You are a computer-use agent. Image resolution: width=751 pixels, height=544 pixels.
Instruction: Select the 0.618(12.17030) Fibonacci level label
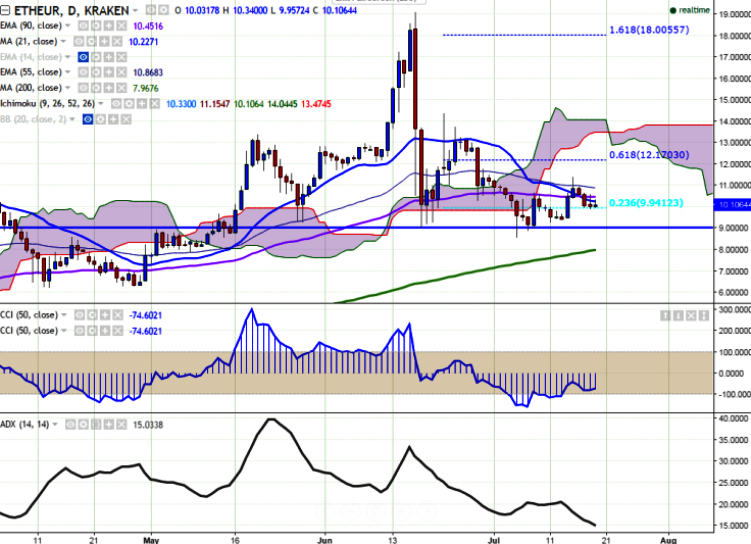(649, 155)
